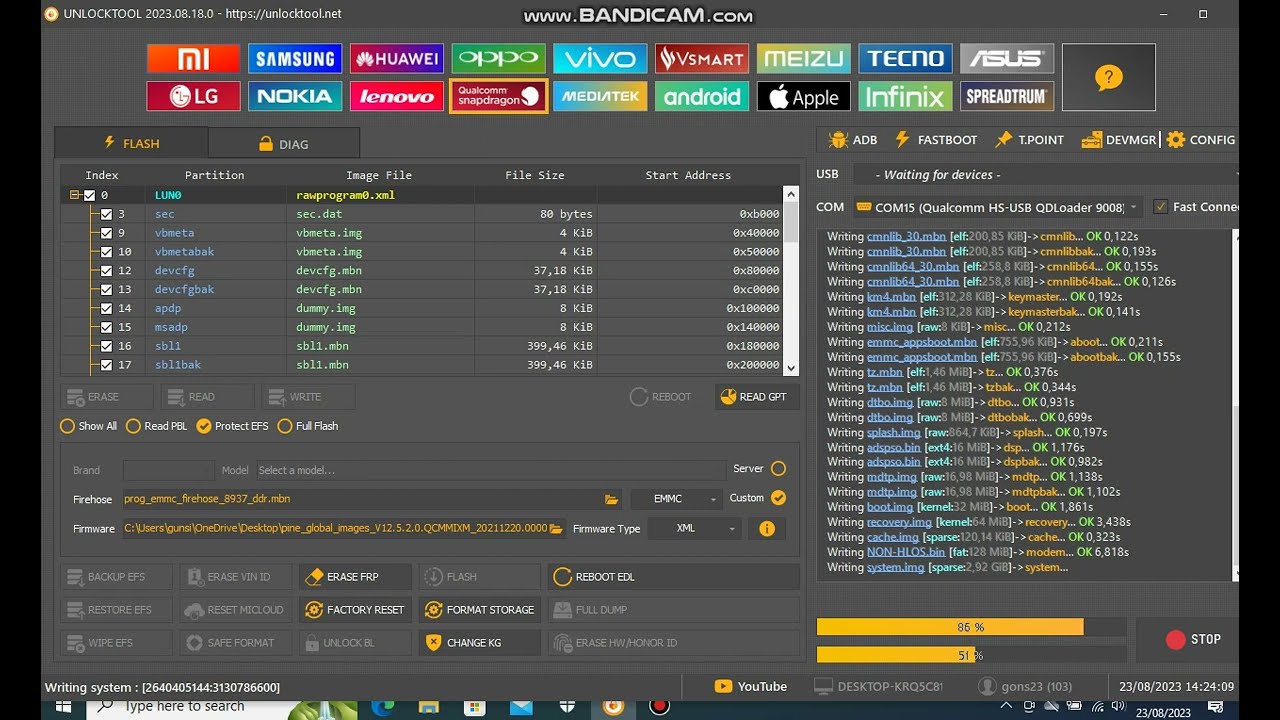Select the LG brand logo
This screenshot has width=1280, height=720.
(193, 96)
